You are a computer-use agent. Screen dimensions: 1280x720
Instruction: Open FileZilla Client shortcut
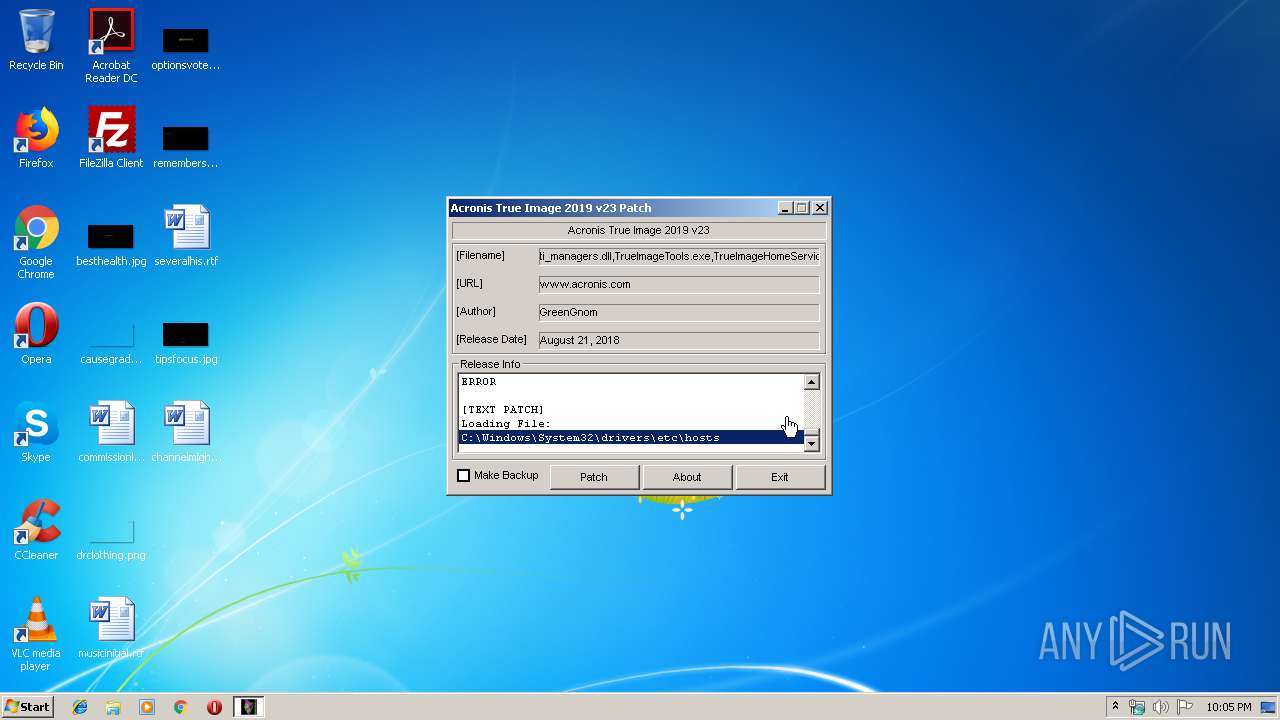point(111,138)
